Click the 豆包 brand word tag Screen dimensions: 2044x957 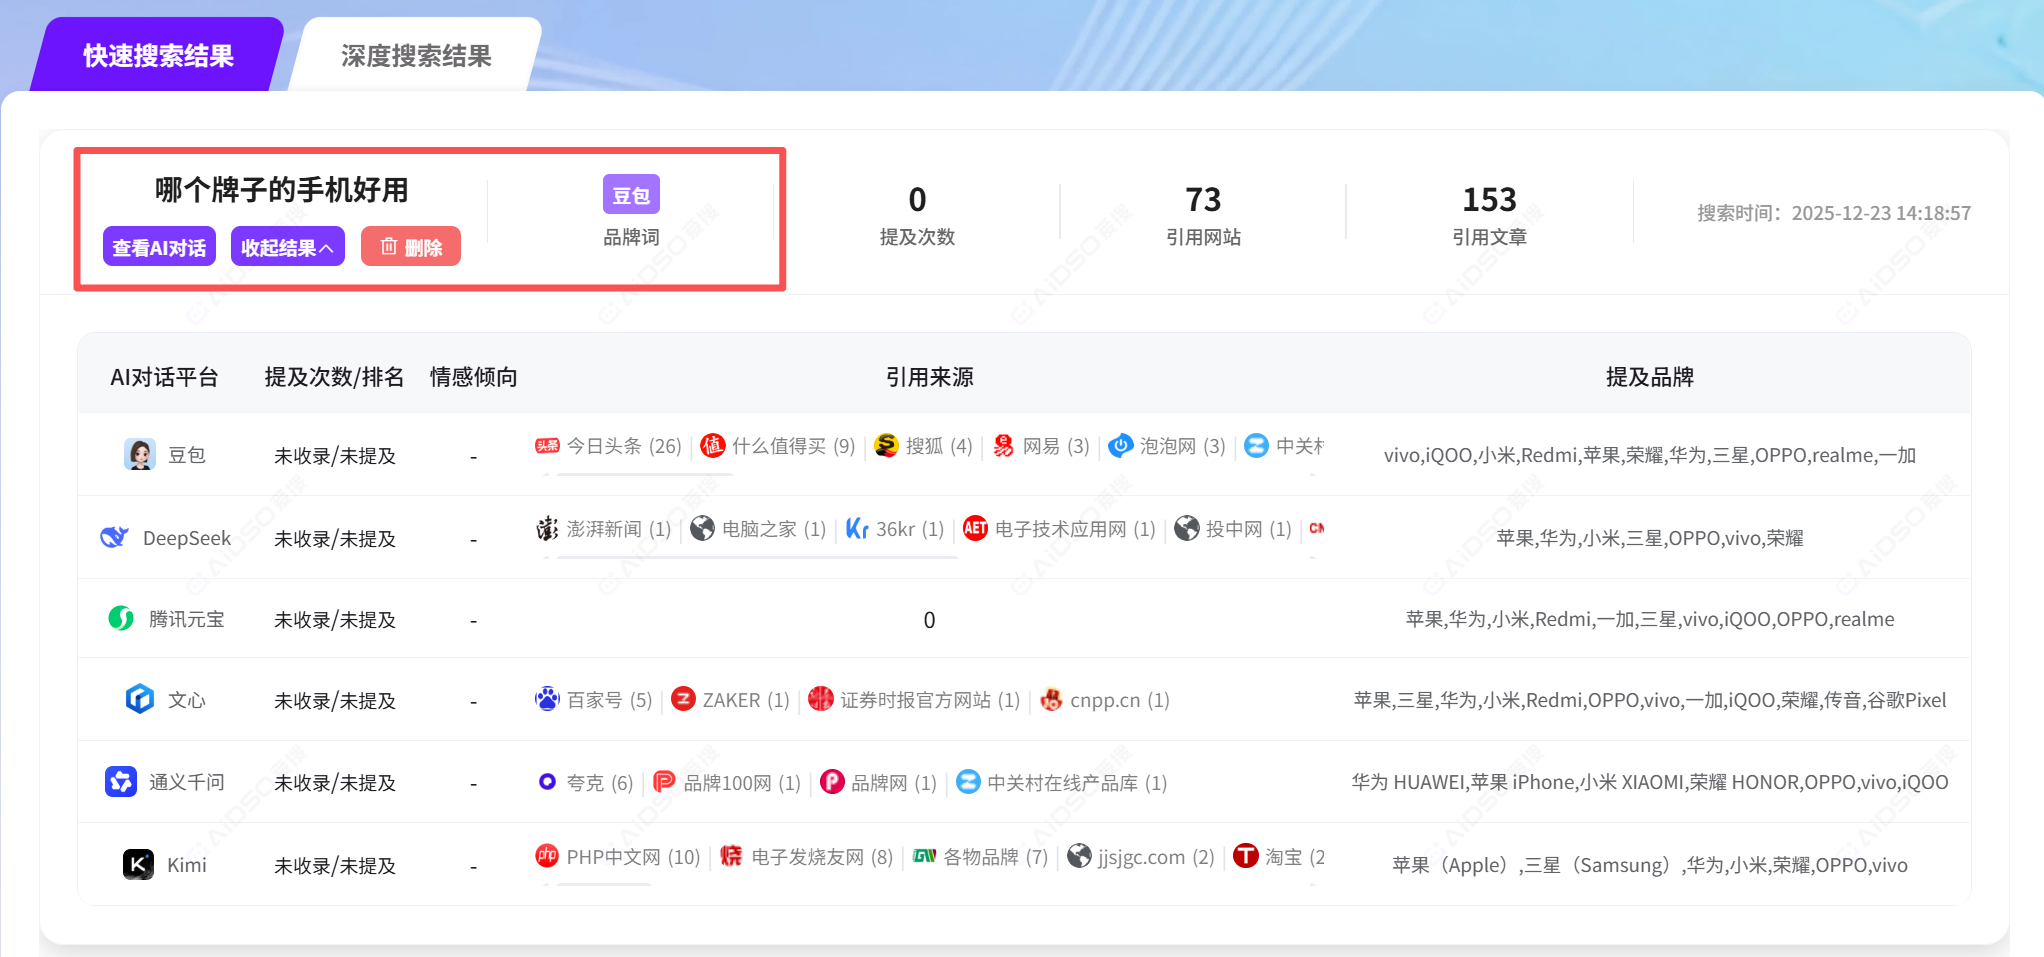(630, 195)
